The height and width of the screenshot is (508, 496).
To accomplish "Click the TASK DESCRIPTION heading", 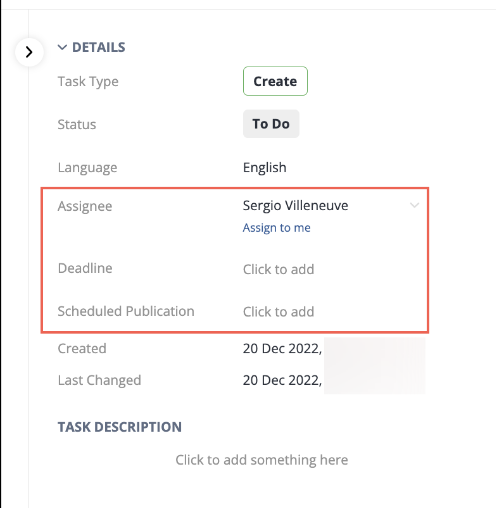I will click(x=120, y=427).
